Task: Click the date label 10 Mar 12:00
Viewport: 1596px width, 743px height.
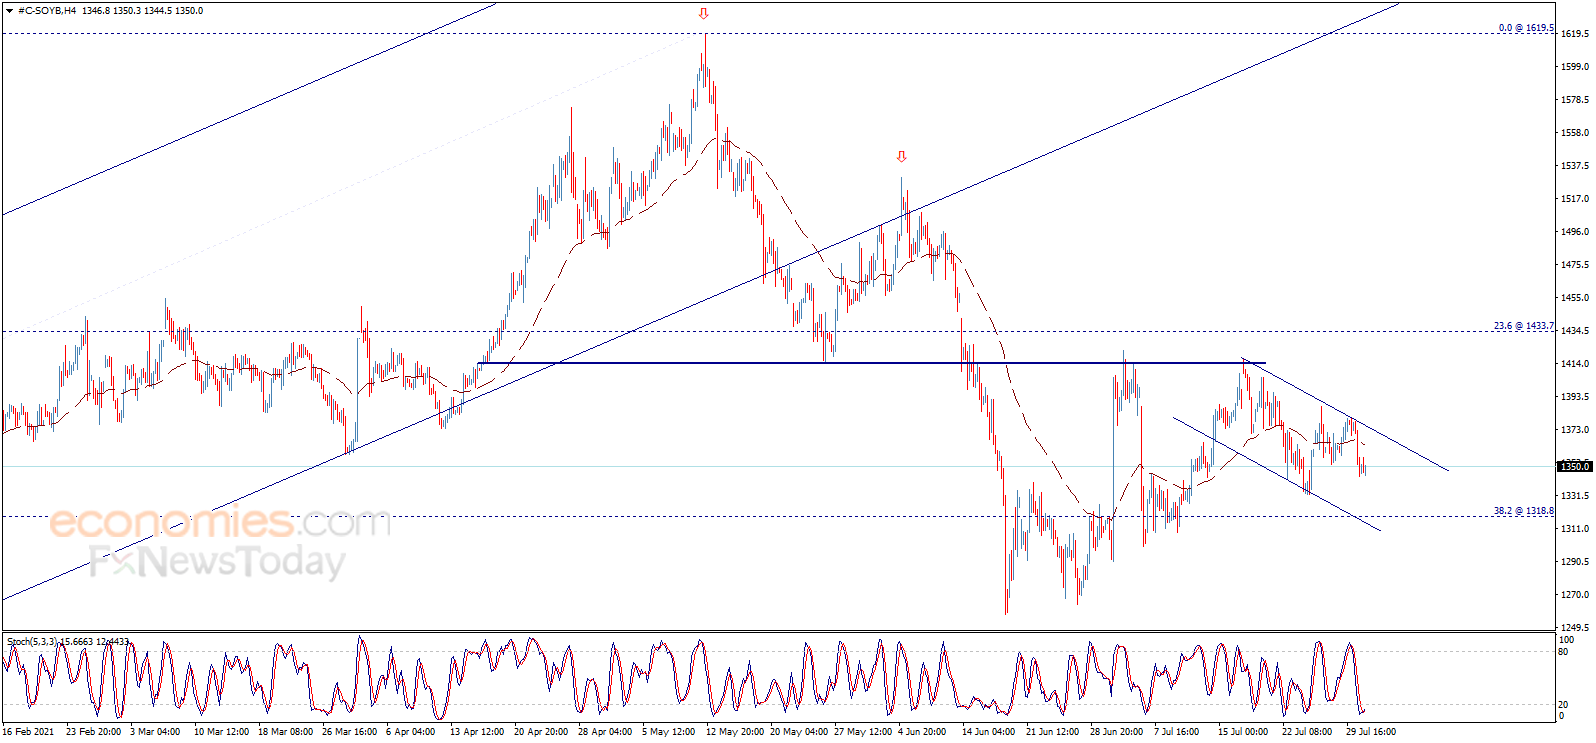Action: pos(221,732)
